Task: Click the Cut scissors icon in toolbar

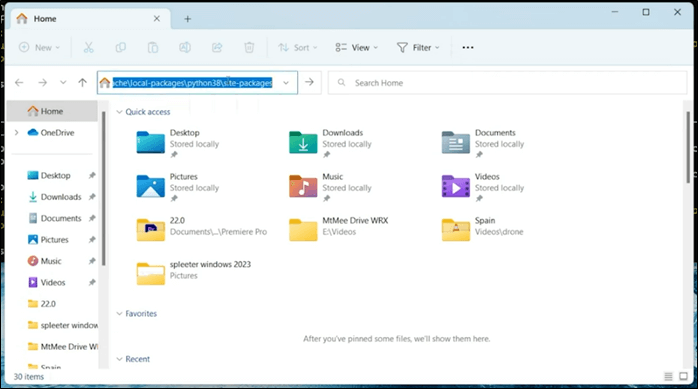Action: [x=89, y=47]
